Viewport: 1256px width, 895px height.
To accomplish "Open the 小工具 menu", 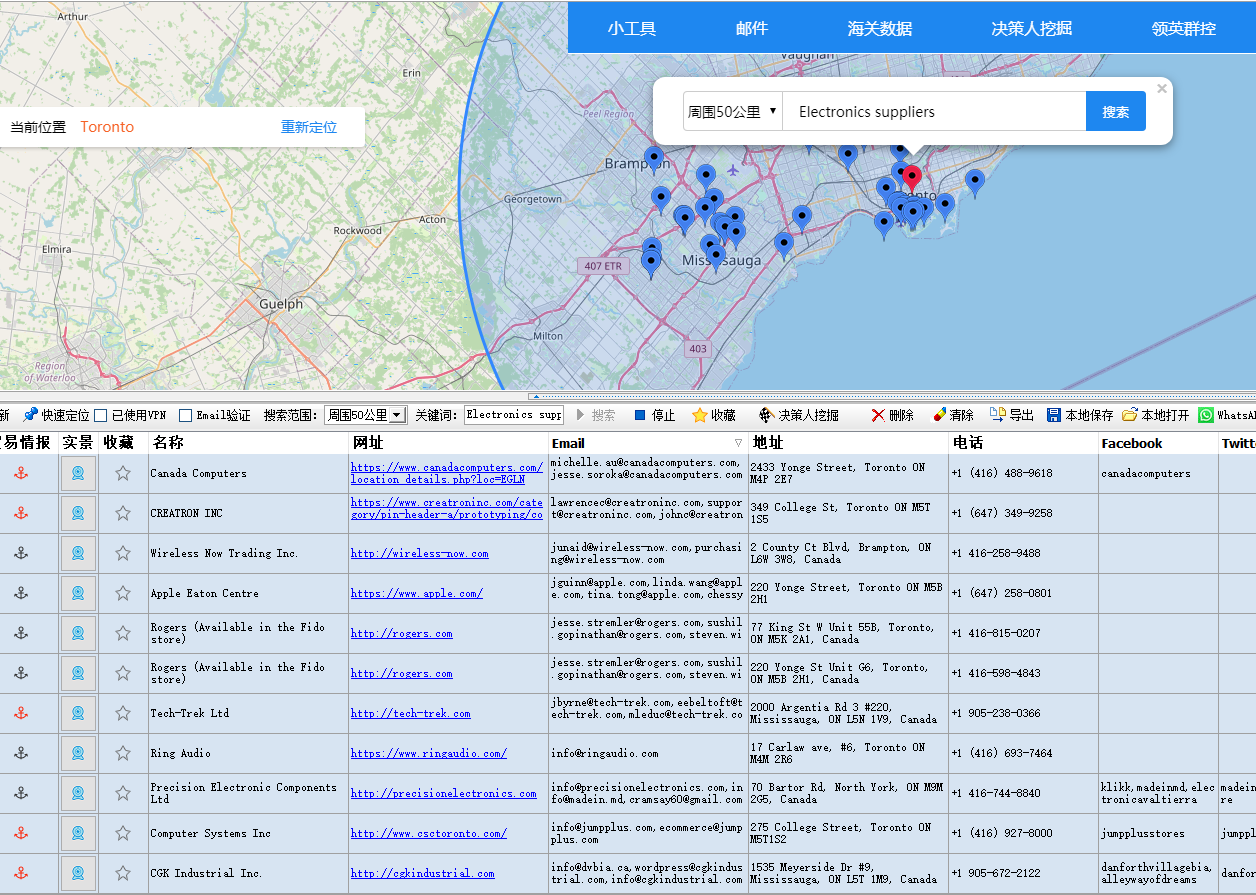I will tap(632, 28).
